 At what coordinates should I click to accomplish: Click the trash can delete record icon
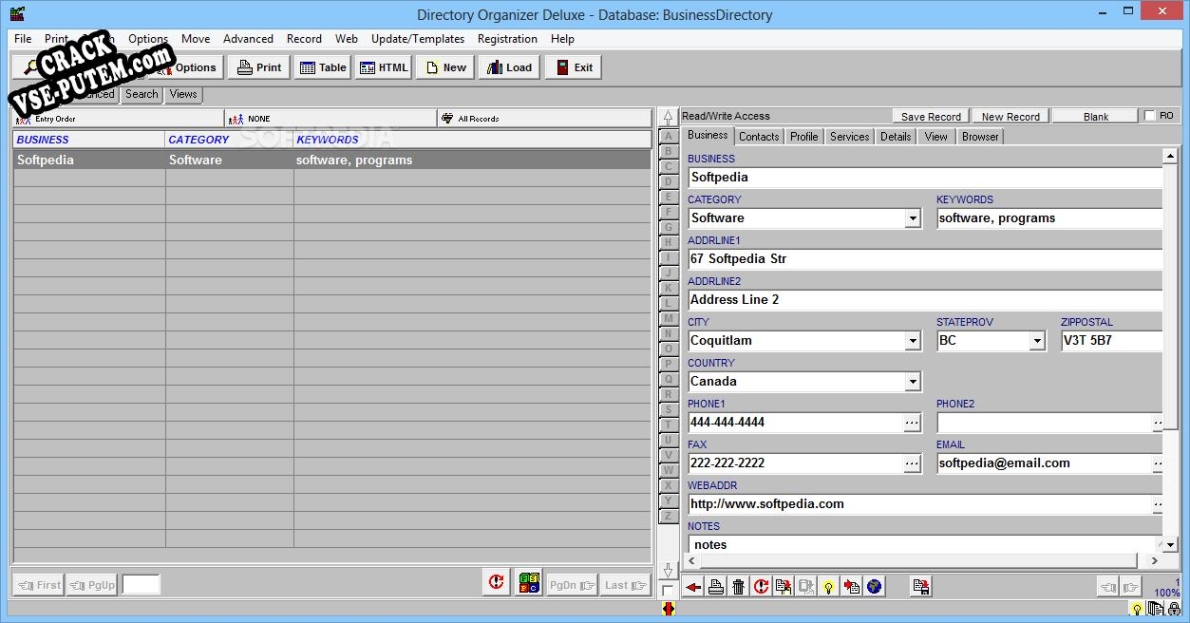[x=738, y=587]
